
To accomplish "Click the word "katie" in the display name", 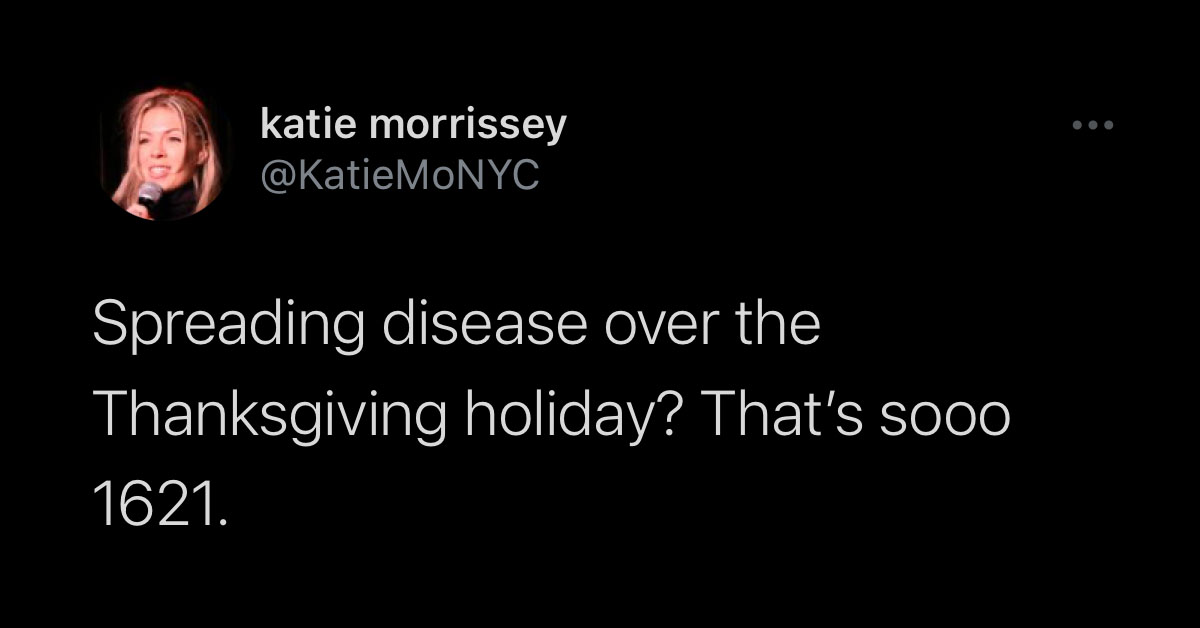I will pyautogui.click(x=309, y=123).
